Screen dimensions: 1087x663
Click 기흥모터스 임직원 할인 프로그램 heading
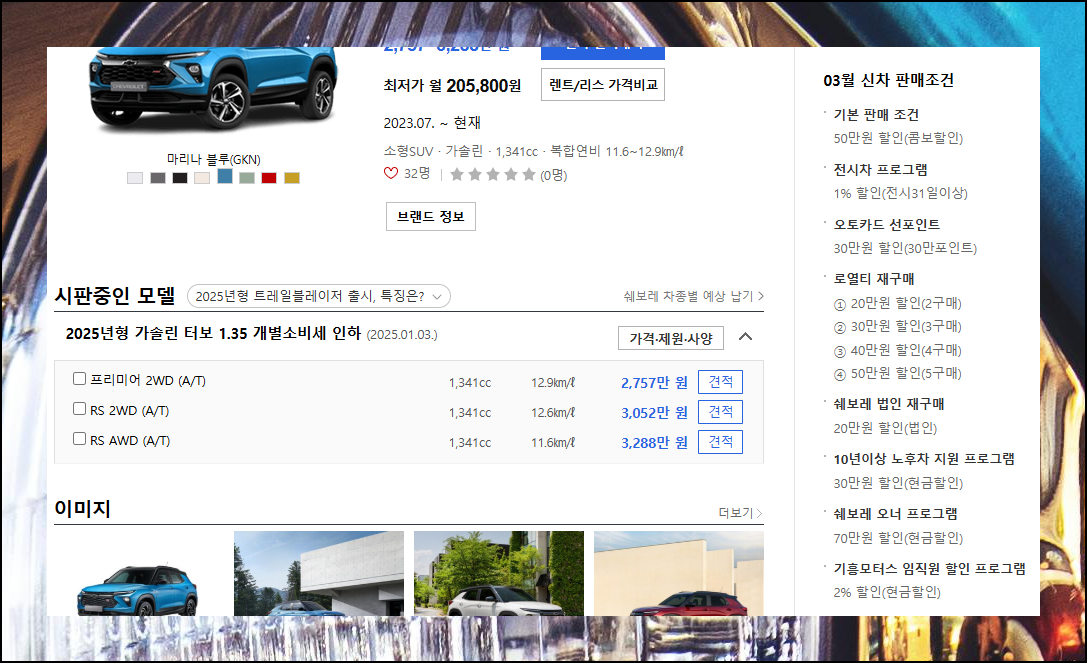[930, 568]
